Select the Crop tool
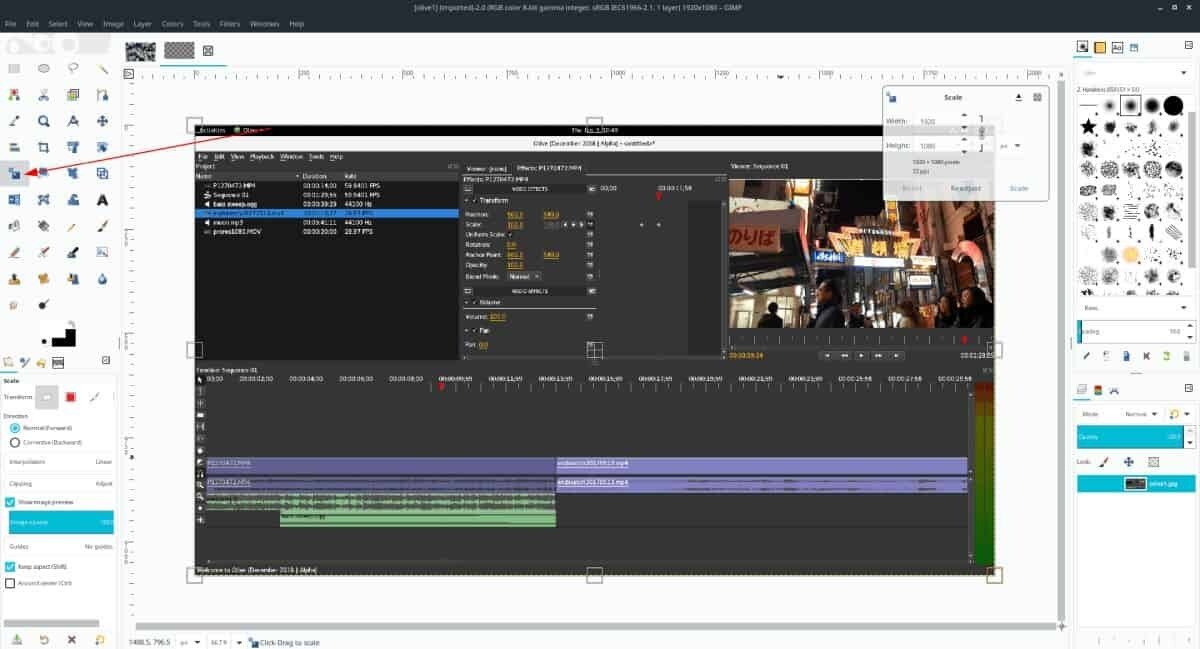Image resolution: width=1200 pixels, height=649 pixels. [x=44, y=147]
